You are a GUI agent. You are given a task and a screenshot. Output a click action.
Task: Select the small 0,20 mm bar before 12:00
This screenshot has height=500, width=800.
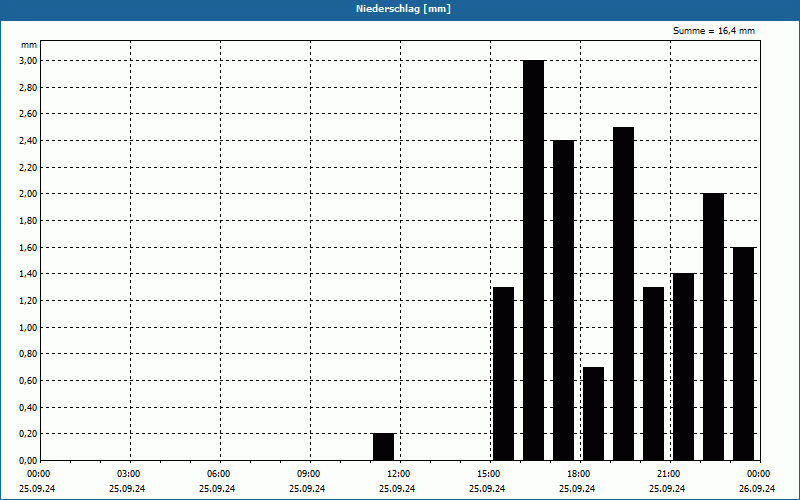[x=384, y=447]
